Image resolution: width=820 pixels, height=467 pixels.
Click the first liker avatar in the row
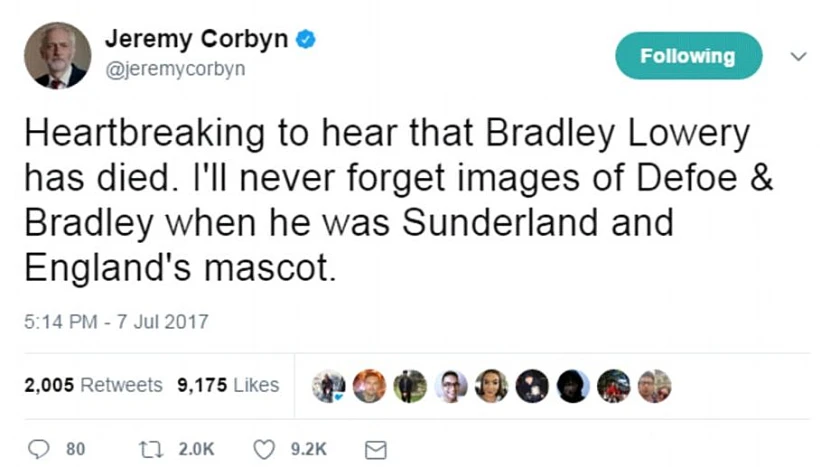[x=328, y=385]
